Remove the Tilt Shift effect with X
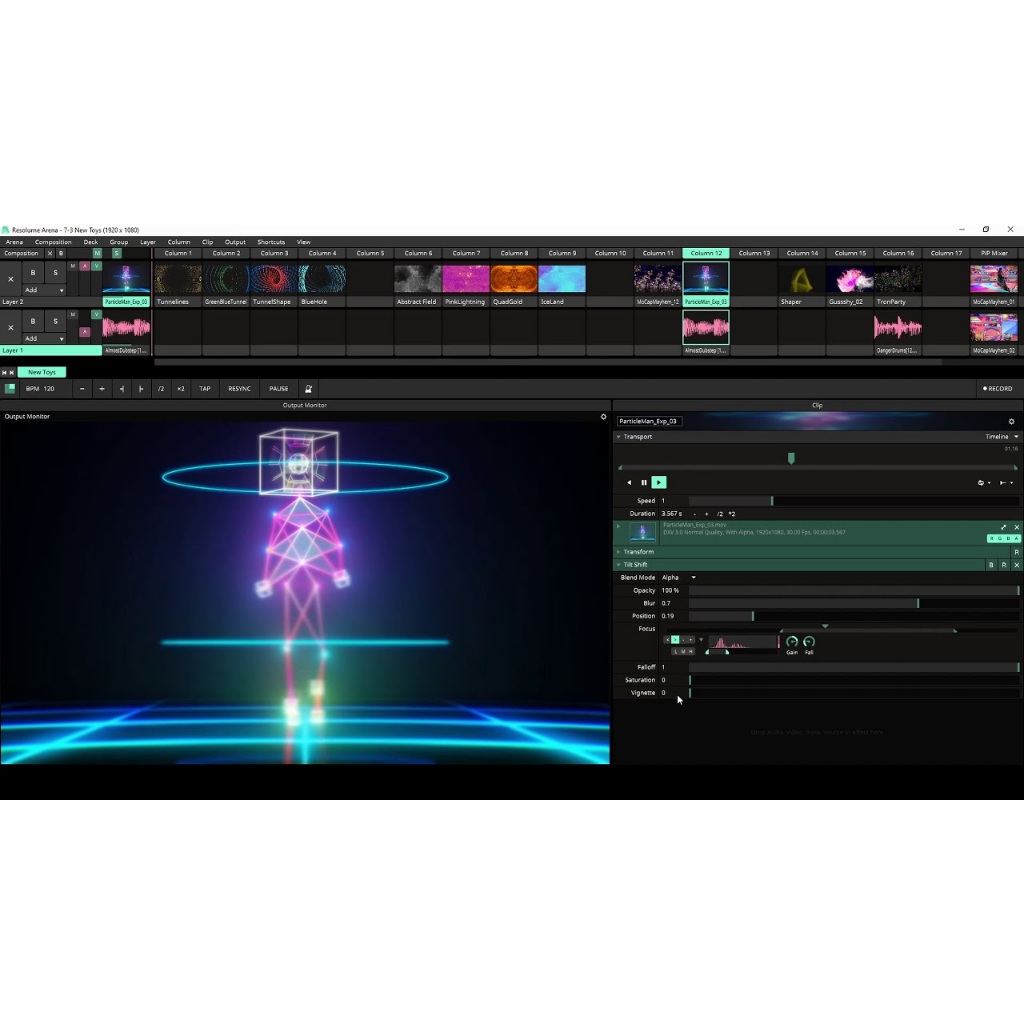1024x1024 pixels. point(1017,565)
